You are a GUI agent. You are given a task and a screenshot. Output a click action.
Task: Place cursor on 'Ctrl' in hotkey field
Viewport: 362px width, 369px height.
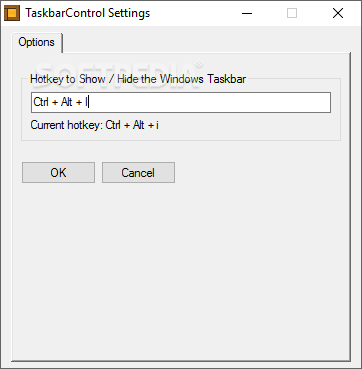[x=41, y=102]
